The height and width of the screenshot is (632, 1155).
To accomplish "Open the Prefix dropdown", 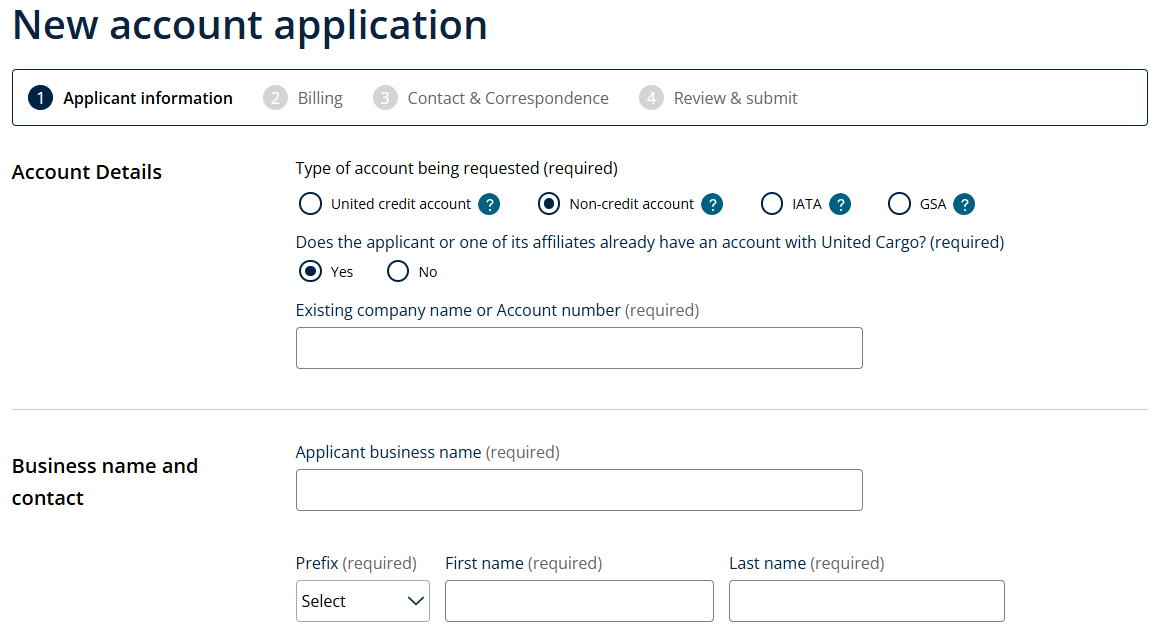I will (x=363, y=601).
